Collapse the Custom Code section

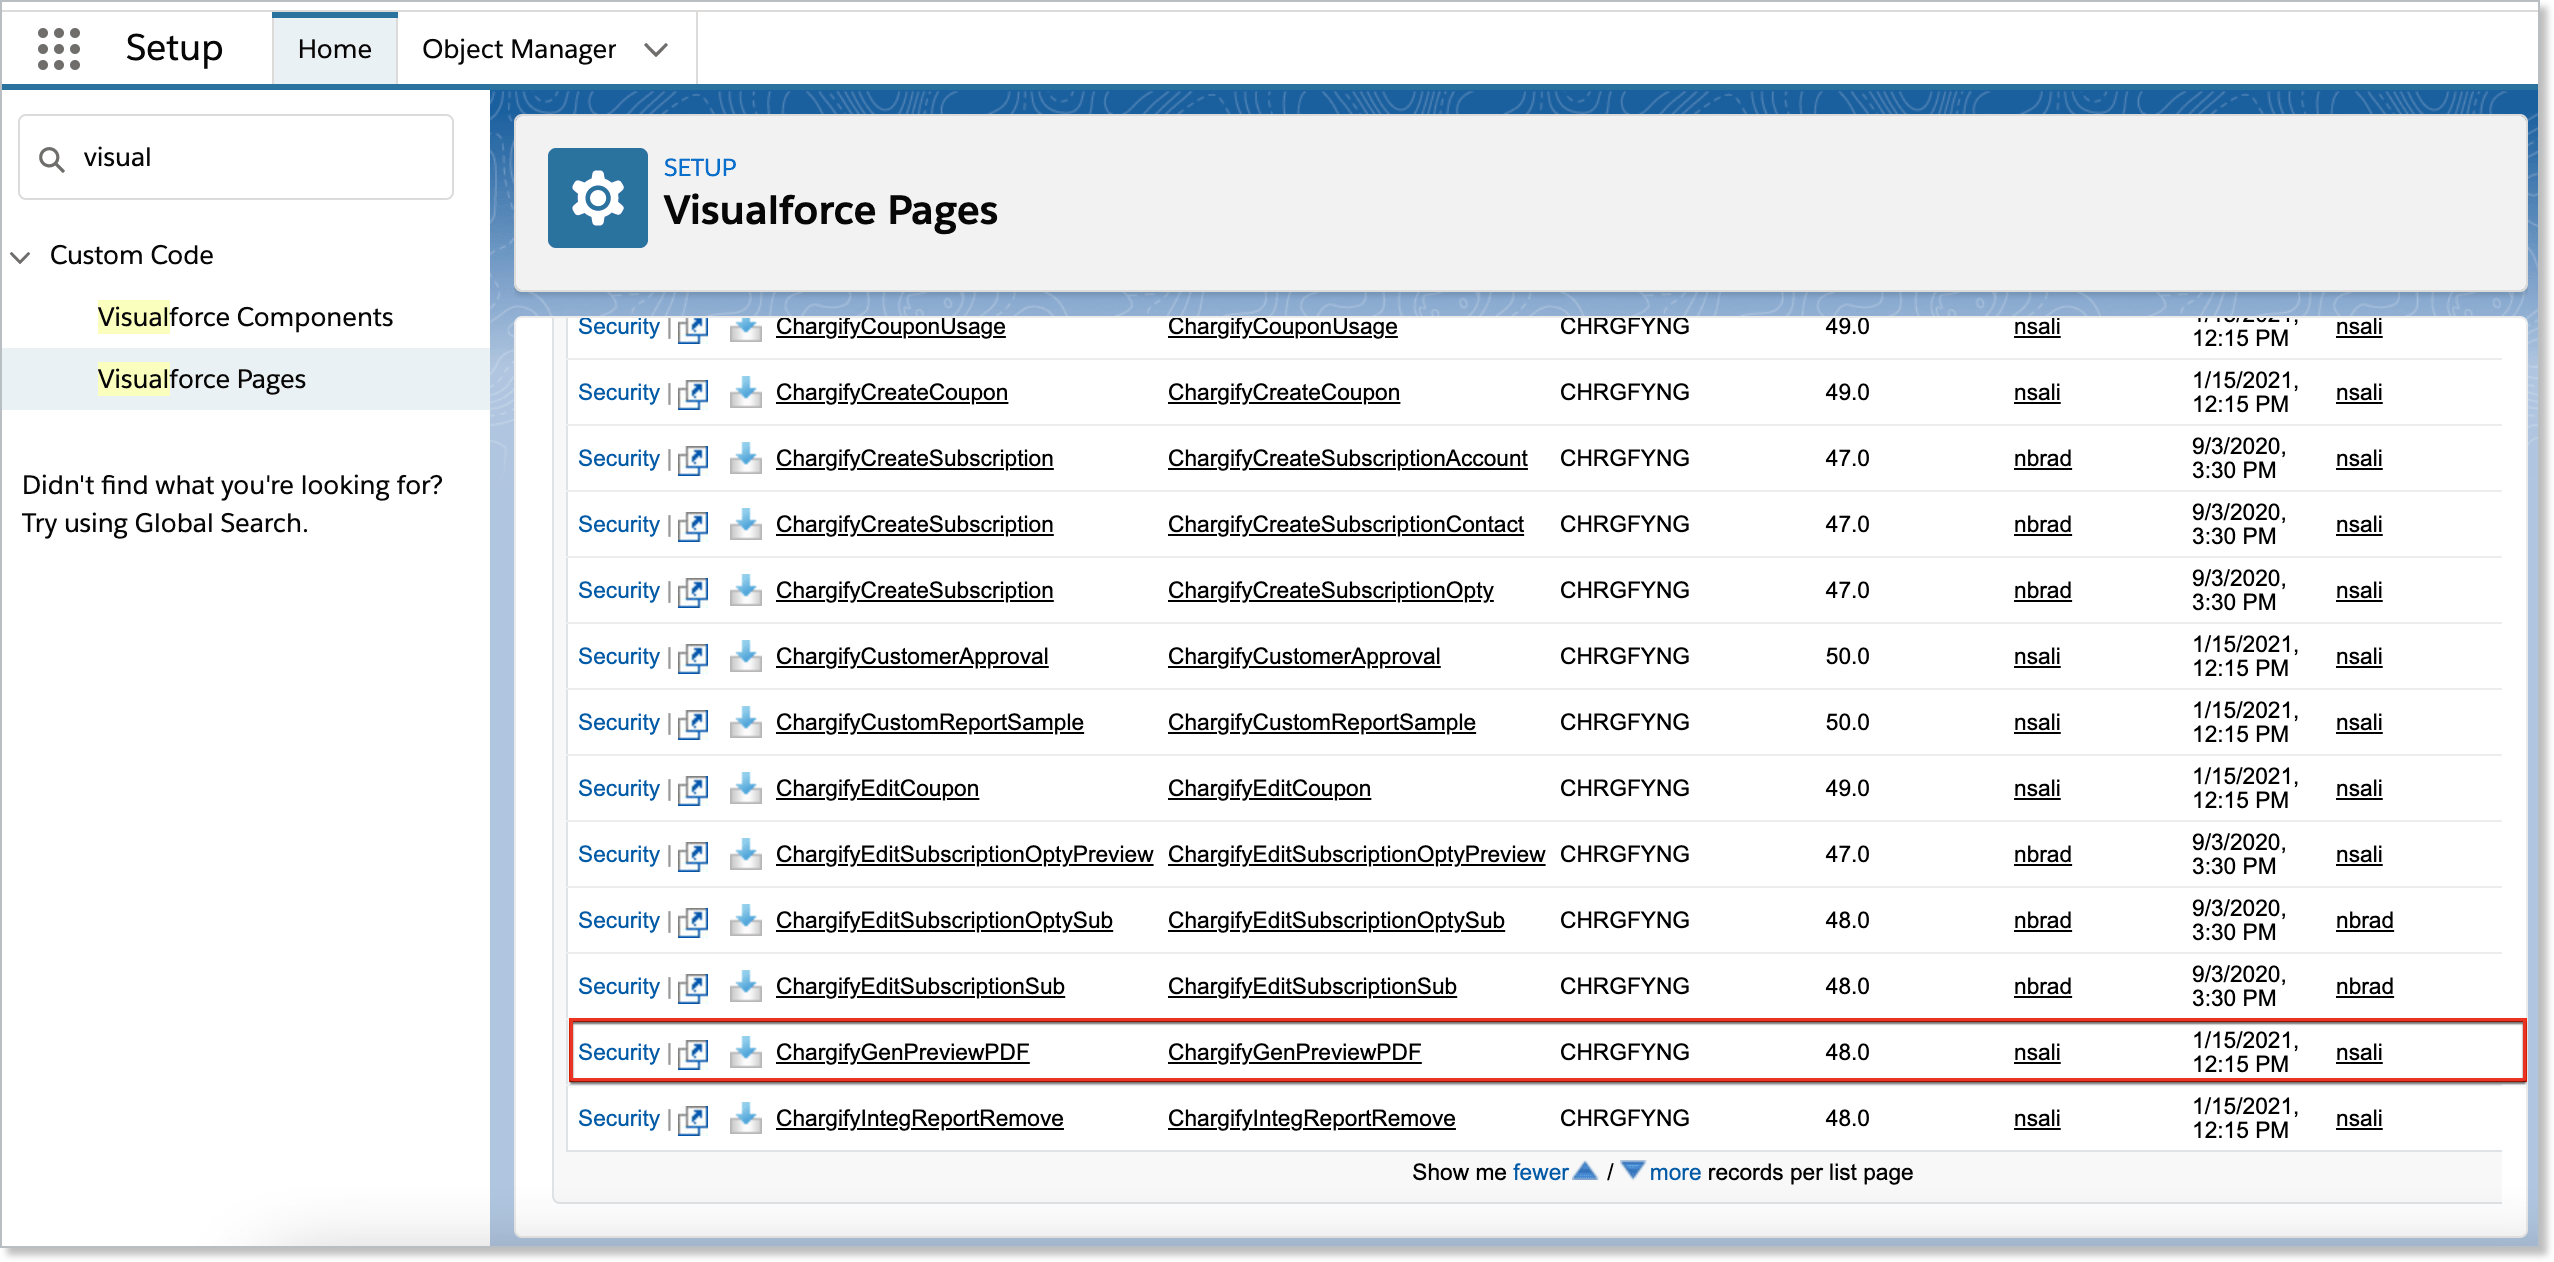[20, 257]
